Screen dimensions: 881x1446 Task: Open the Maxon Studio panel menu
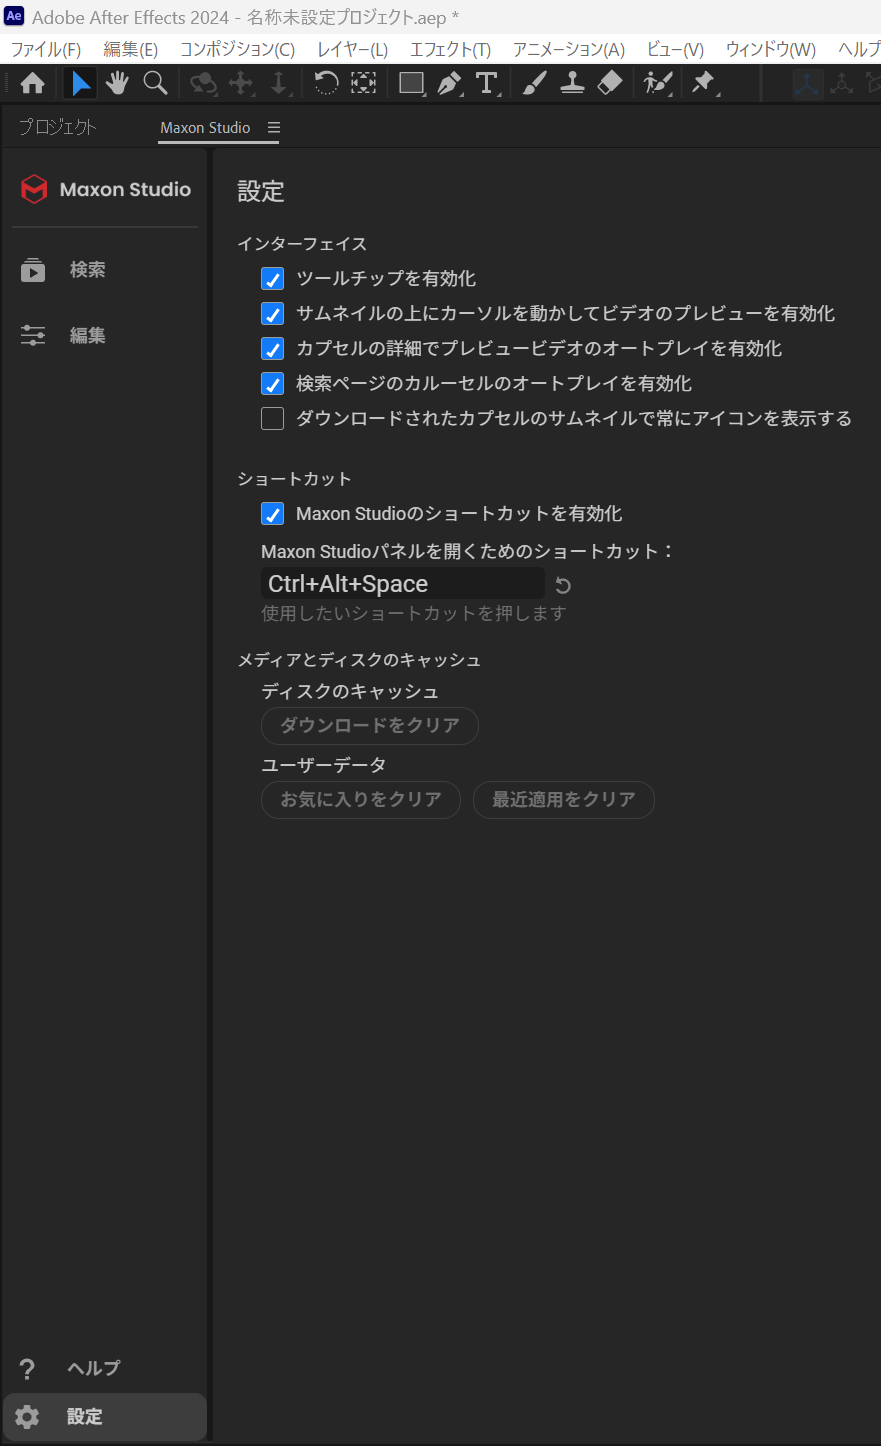274,128
